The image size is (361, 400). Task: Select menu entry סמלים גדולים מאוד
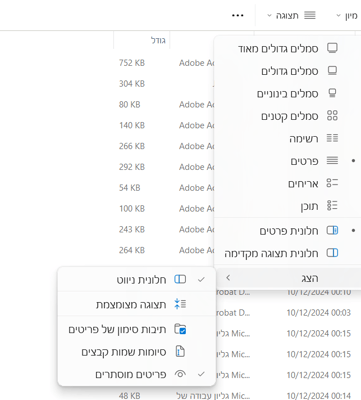[278, 49]
